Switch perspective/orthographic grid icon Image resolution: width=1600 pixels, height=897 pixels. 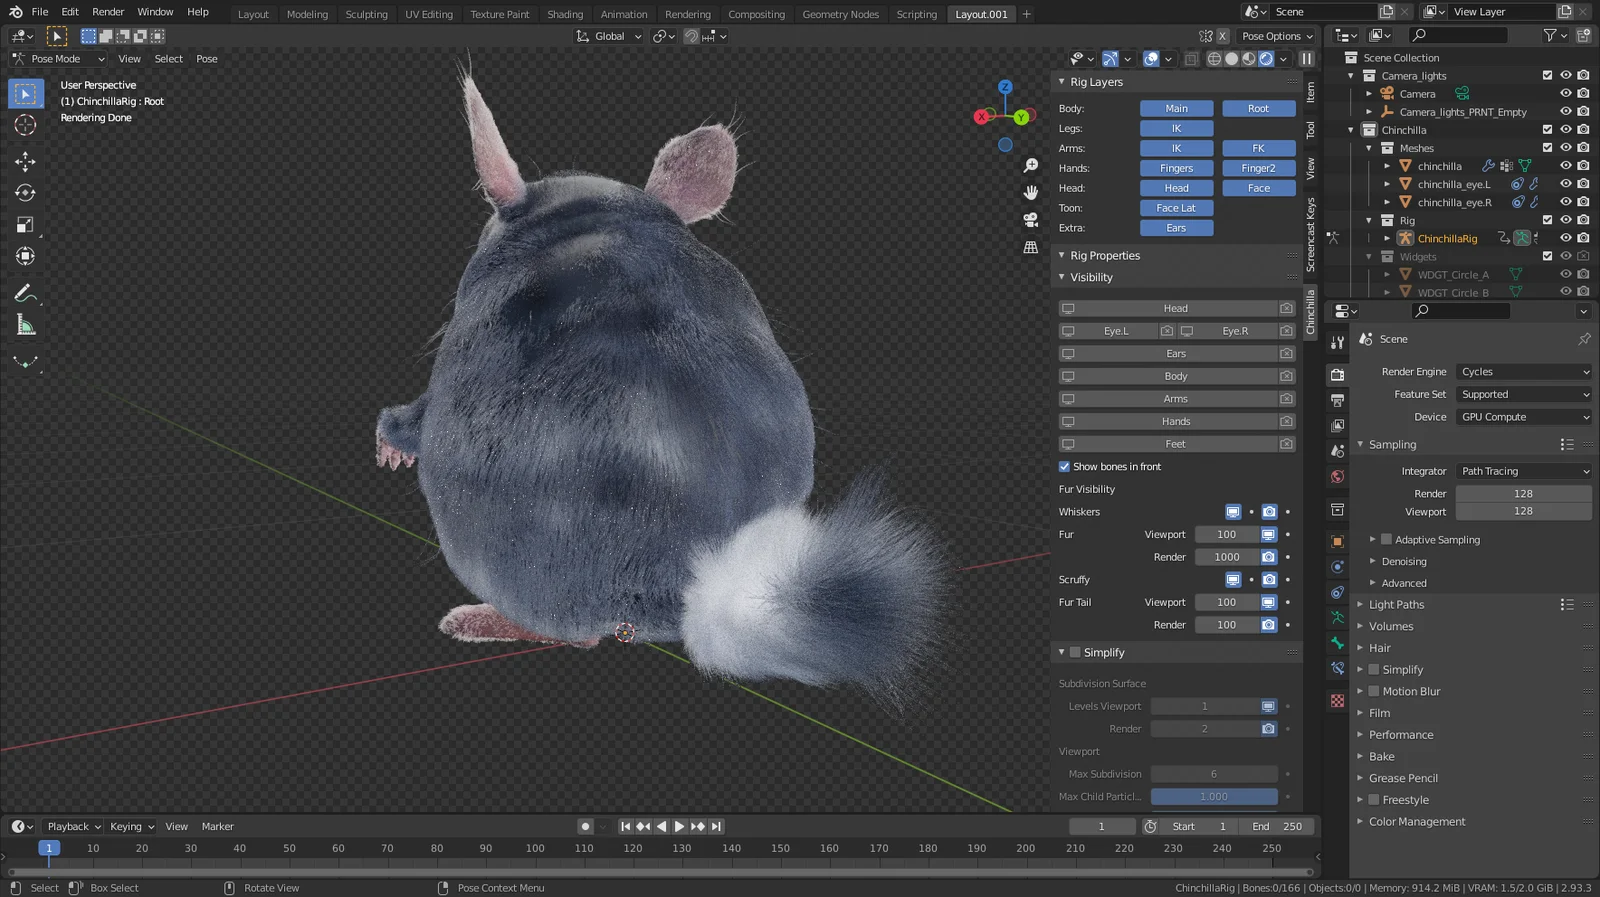[1031, 247]
